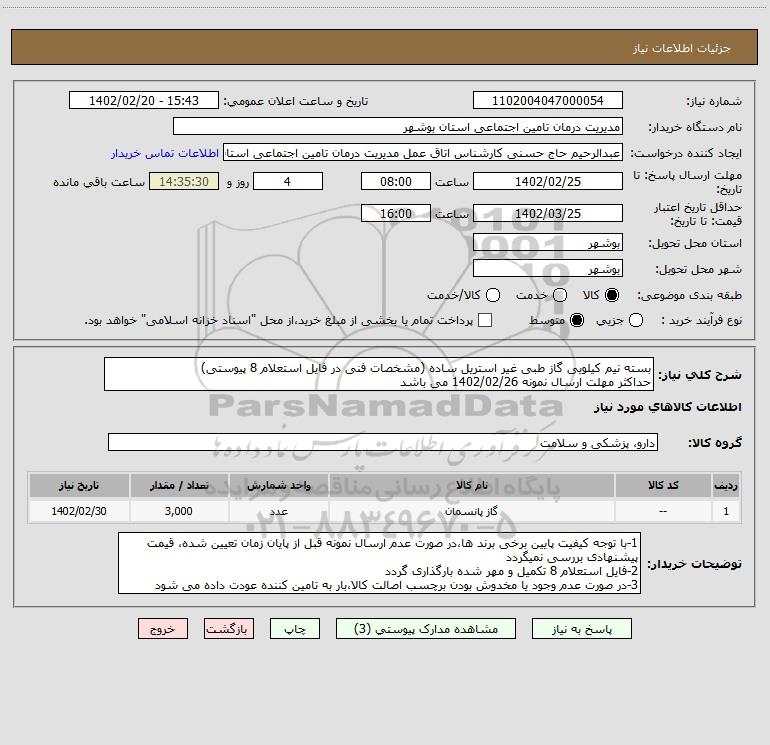
Task: Click the ردیف column header
Action: (726, 485)
